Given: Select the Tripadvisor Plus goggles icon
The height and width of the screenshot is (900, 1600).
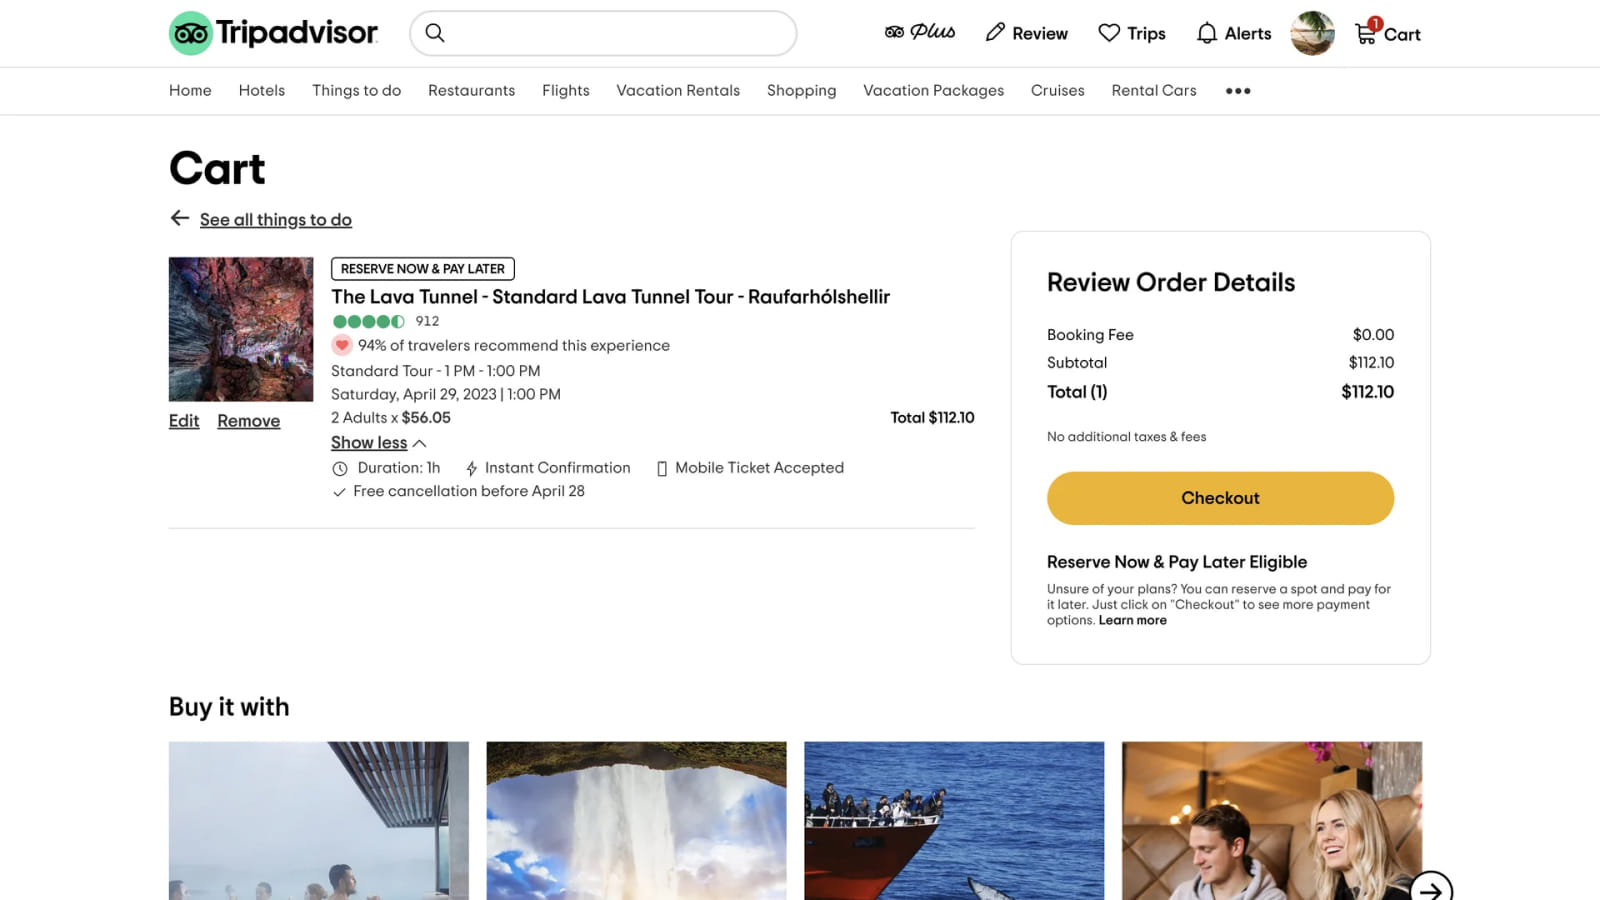Looking at the screenshot, I should pyautogui.click(x=891, y=31).
